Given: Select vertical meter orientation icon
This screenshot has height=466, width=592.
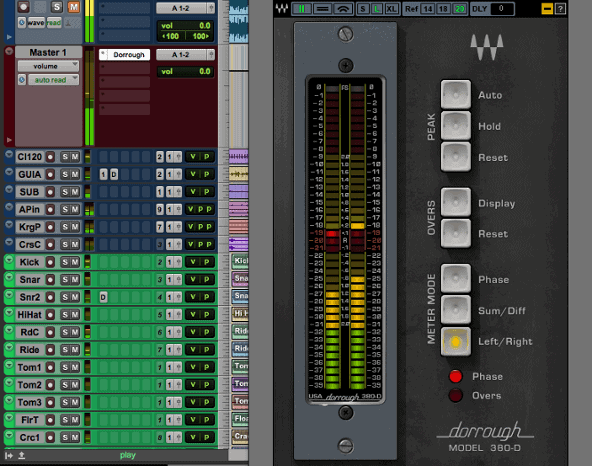Looking at the screenshot, I should [301, 9].
